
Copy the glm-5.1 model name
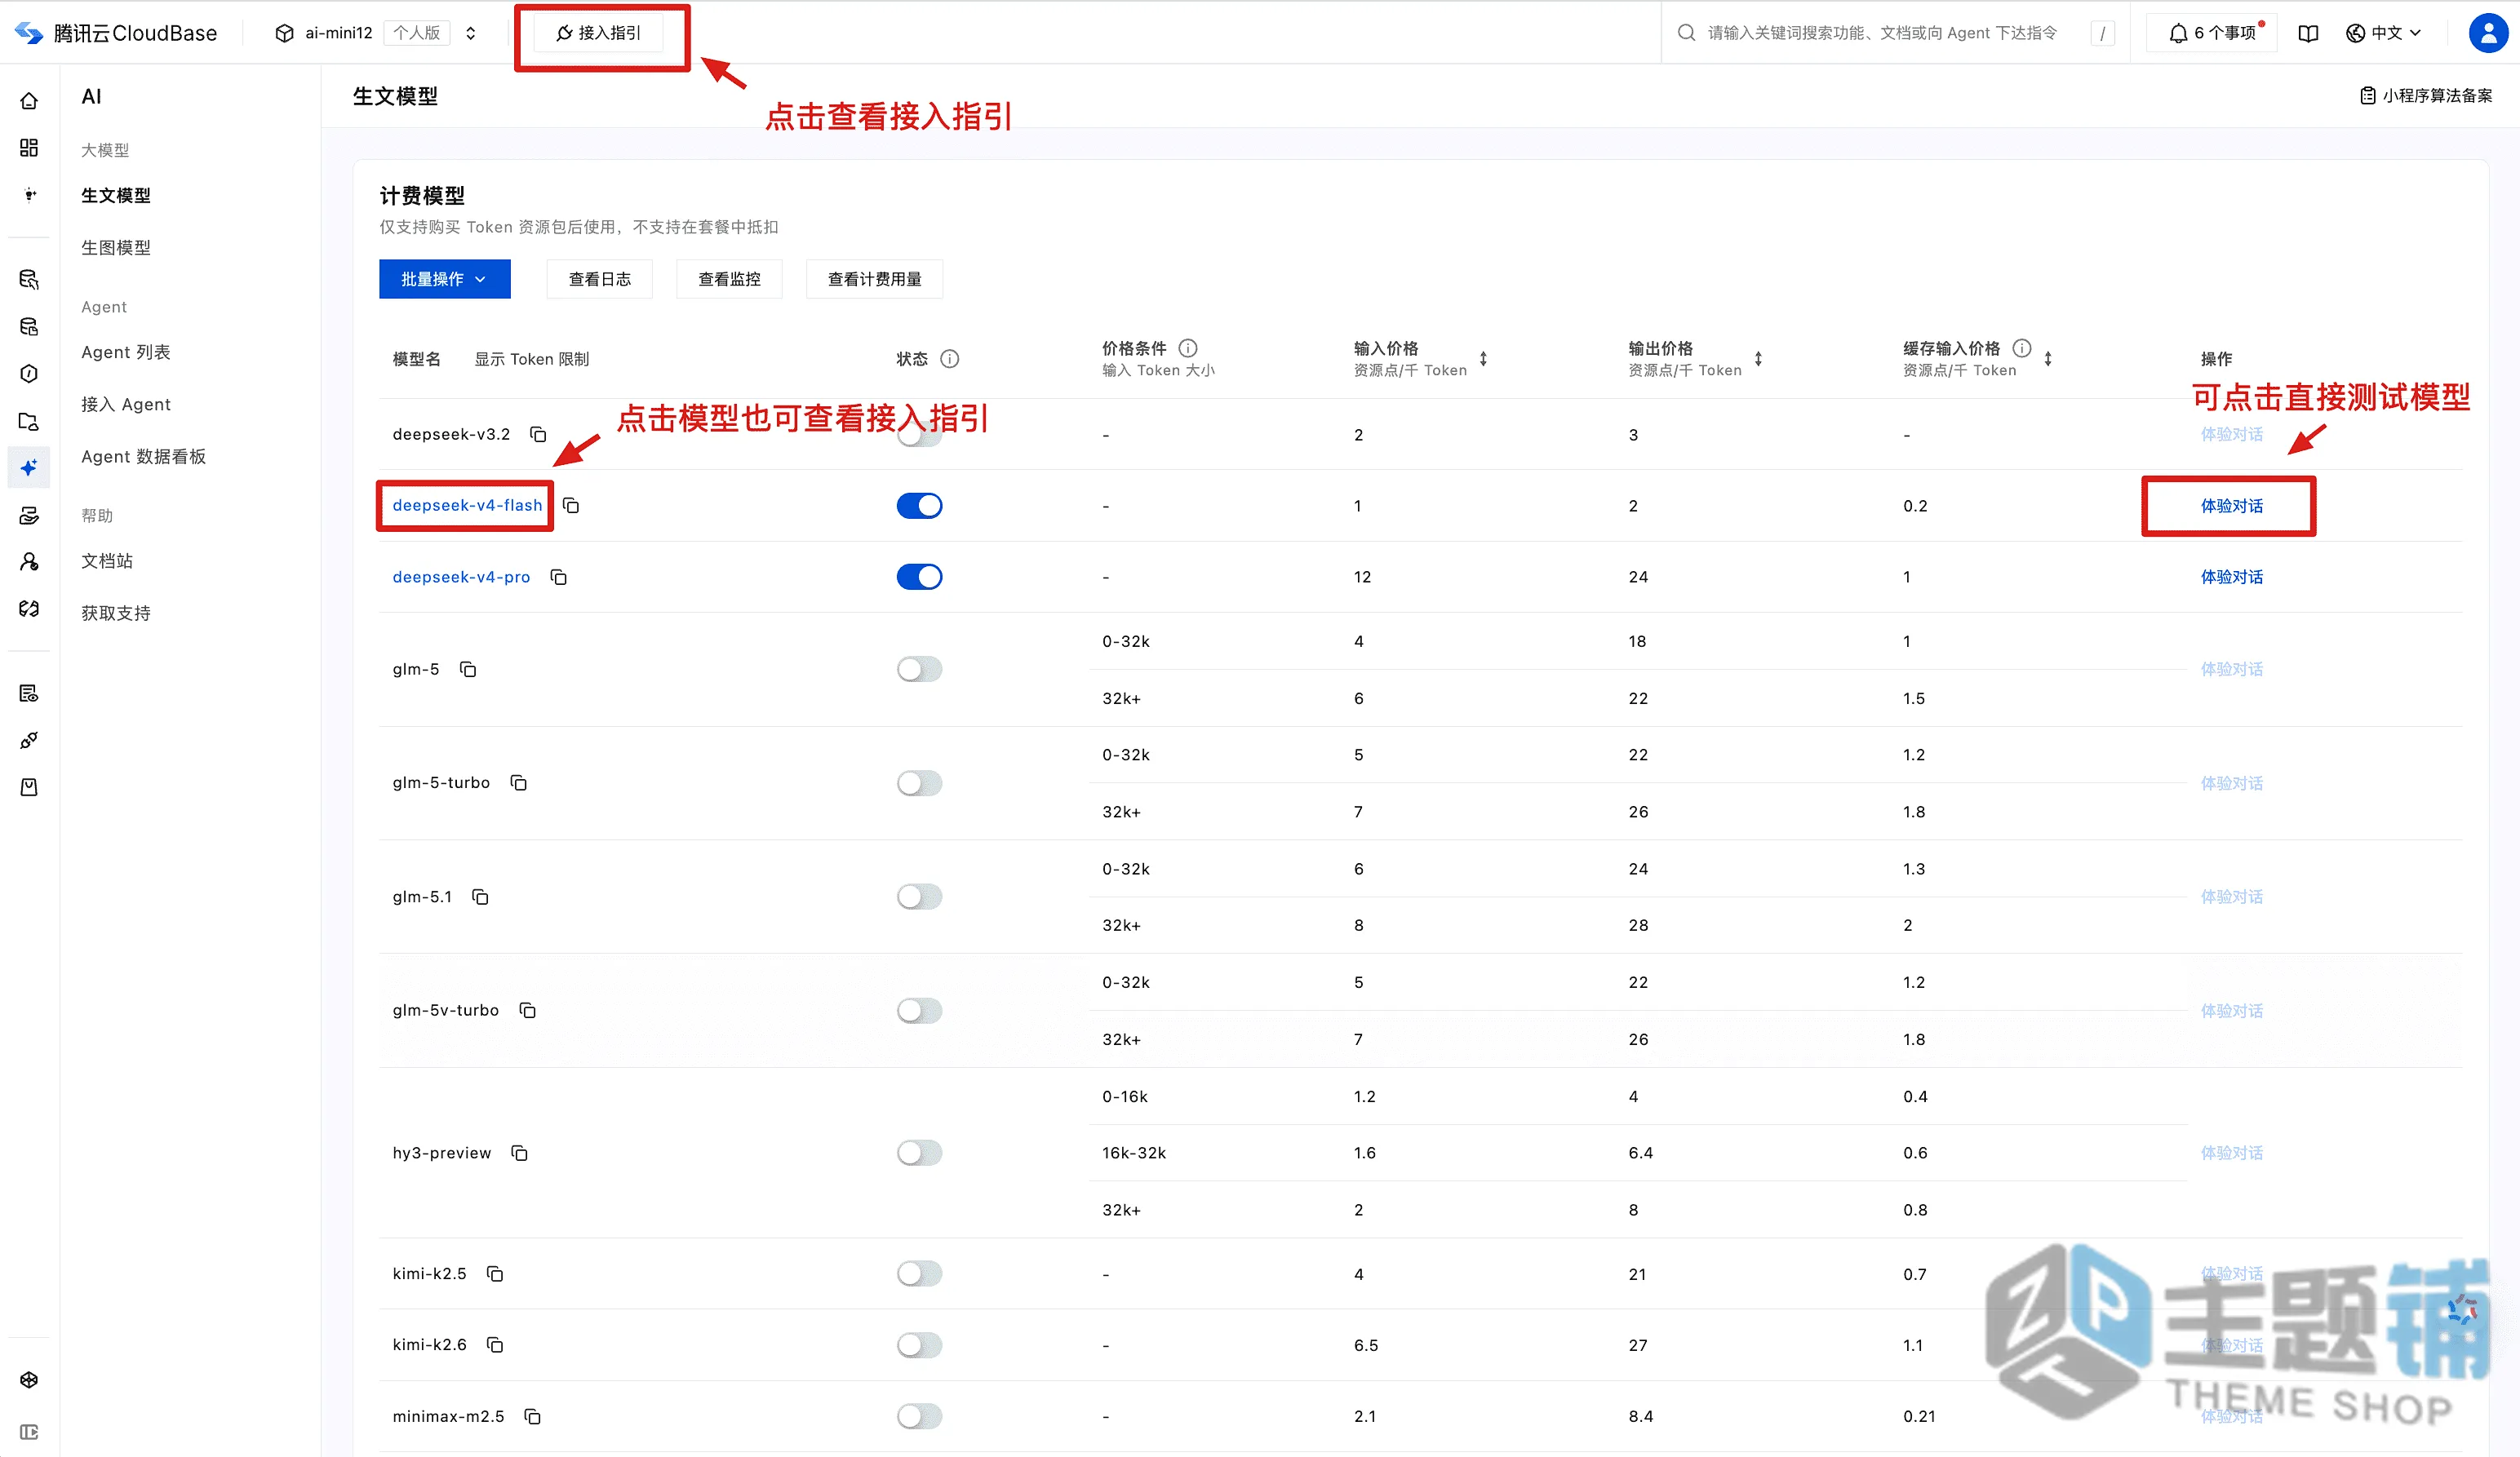point(481,896)
